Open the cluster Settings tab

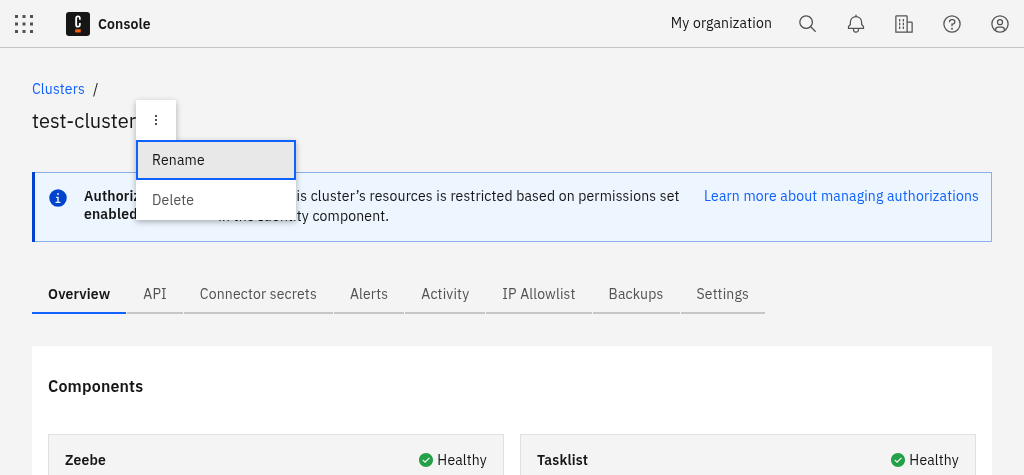pos(722,294)
